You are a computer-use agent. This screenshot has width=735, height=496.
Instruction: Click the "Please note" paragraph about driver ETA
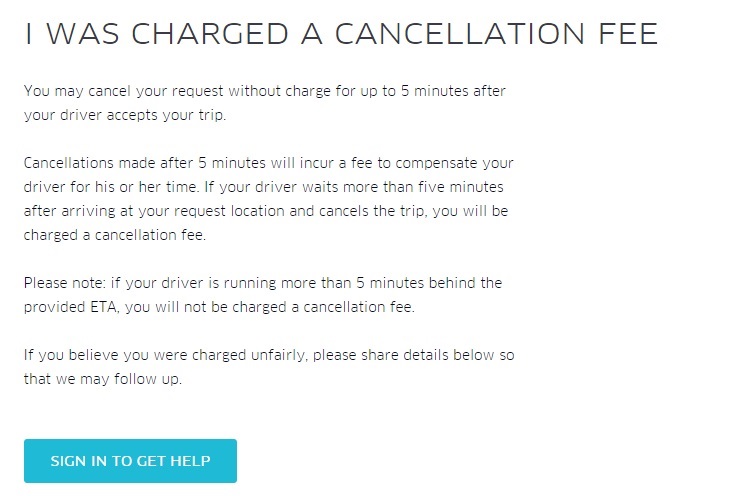click(x=263, y=295)
